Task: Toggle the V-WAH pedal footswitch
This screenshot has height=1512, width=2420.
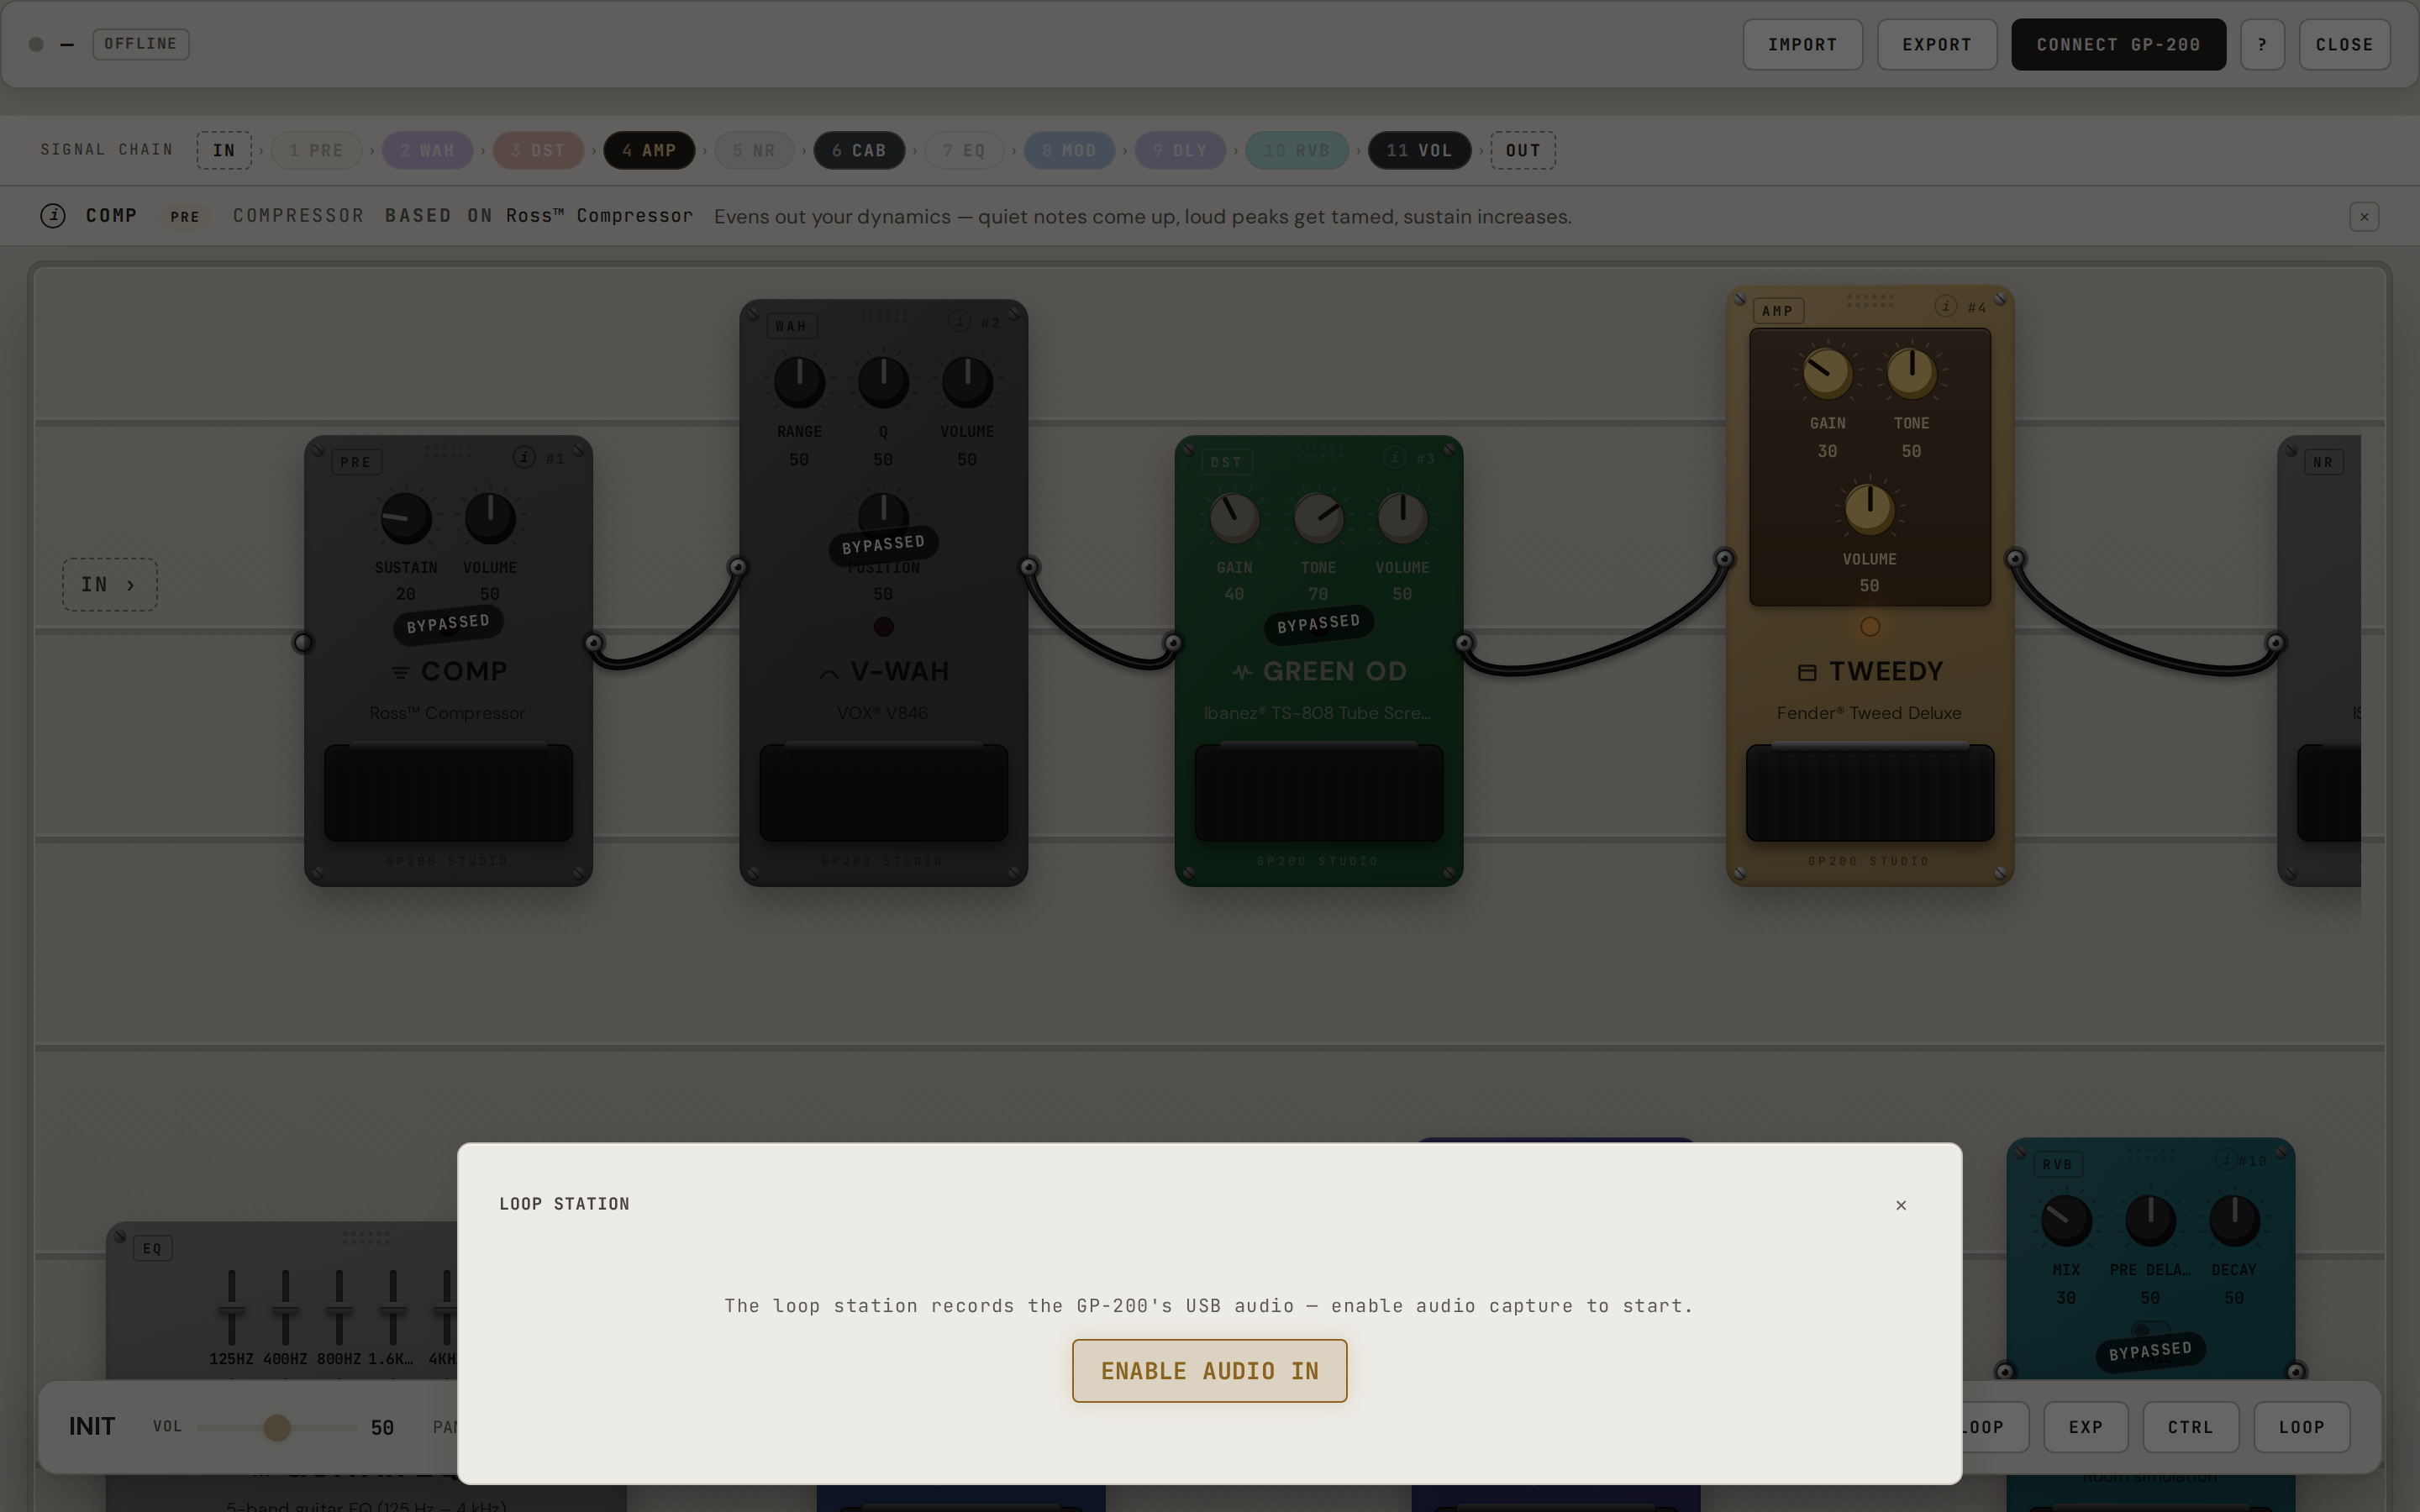Action: (x=883, y=792)
